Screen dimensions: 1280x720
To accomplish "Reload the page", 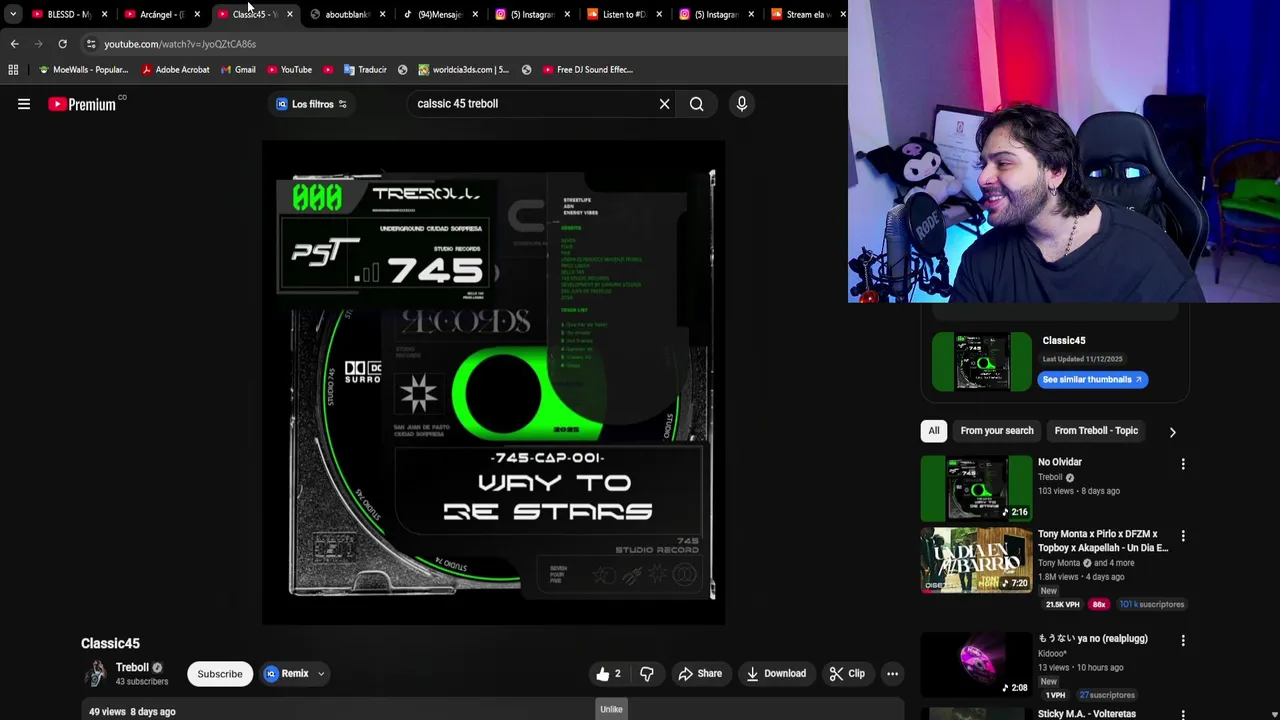I will [x=62, y=44].
